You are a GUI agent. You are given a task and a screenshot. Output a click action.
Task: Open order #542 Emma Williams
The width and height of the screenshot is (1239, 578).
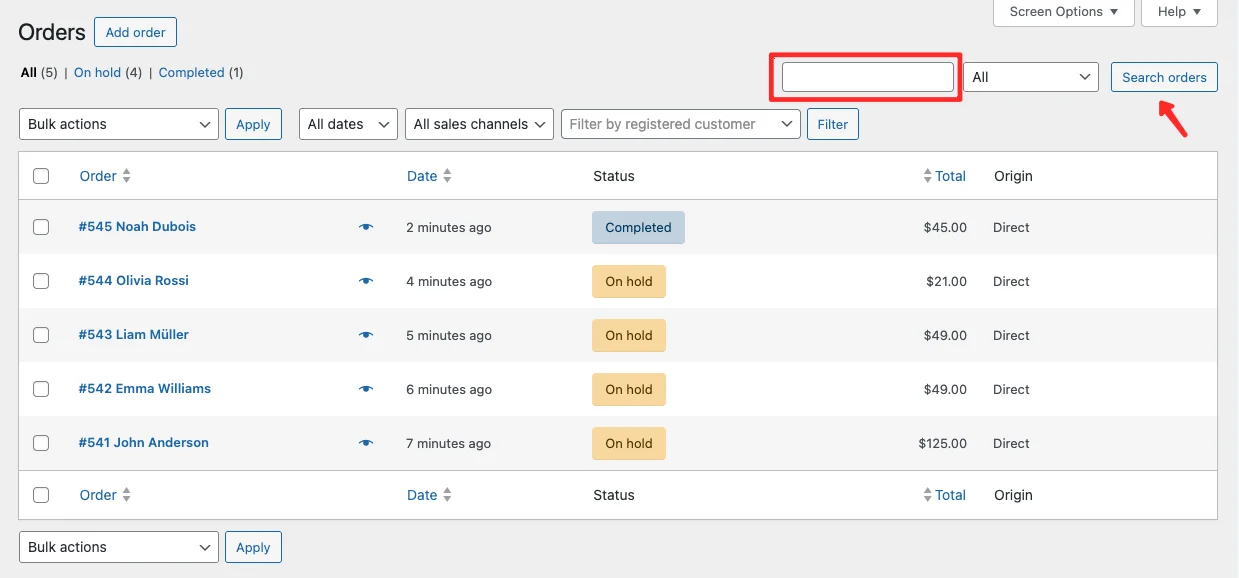click(x=145, y=389)
